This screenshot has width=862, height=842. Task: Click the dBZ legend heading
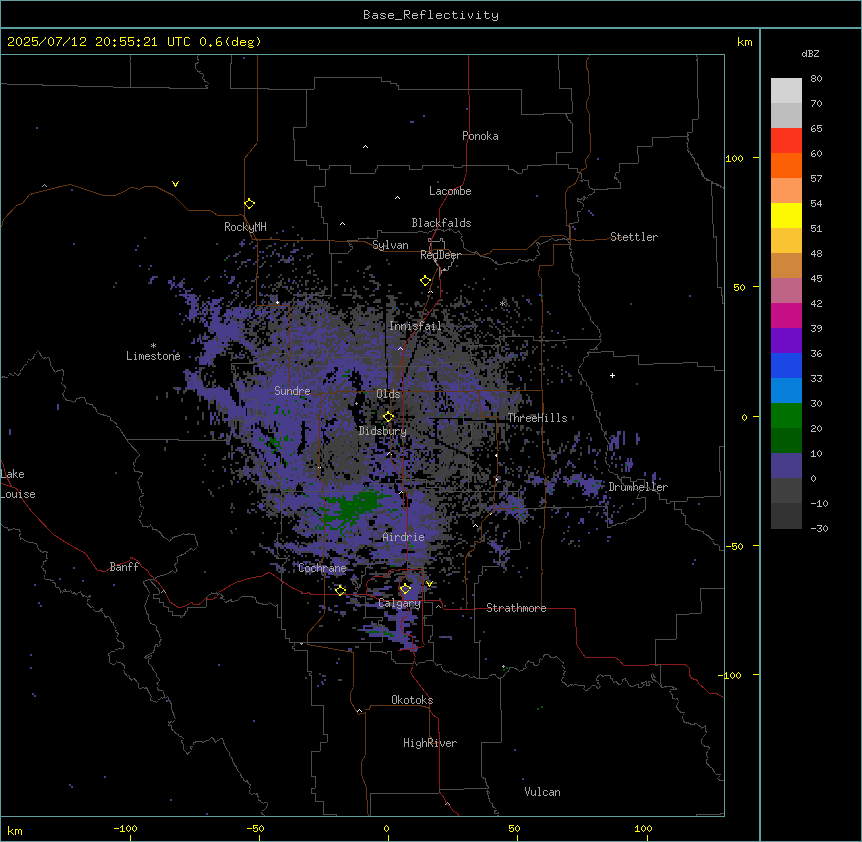click(x=810, y=54)
